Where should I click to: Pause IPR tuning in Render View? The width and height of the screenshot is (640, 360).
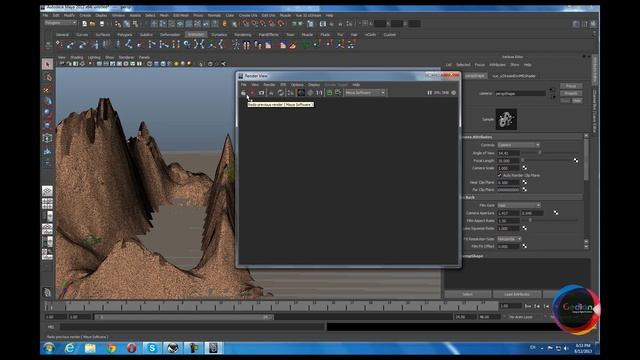coord(429,93)
